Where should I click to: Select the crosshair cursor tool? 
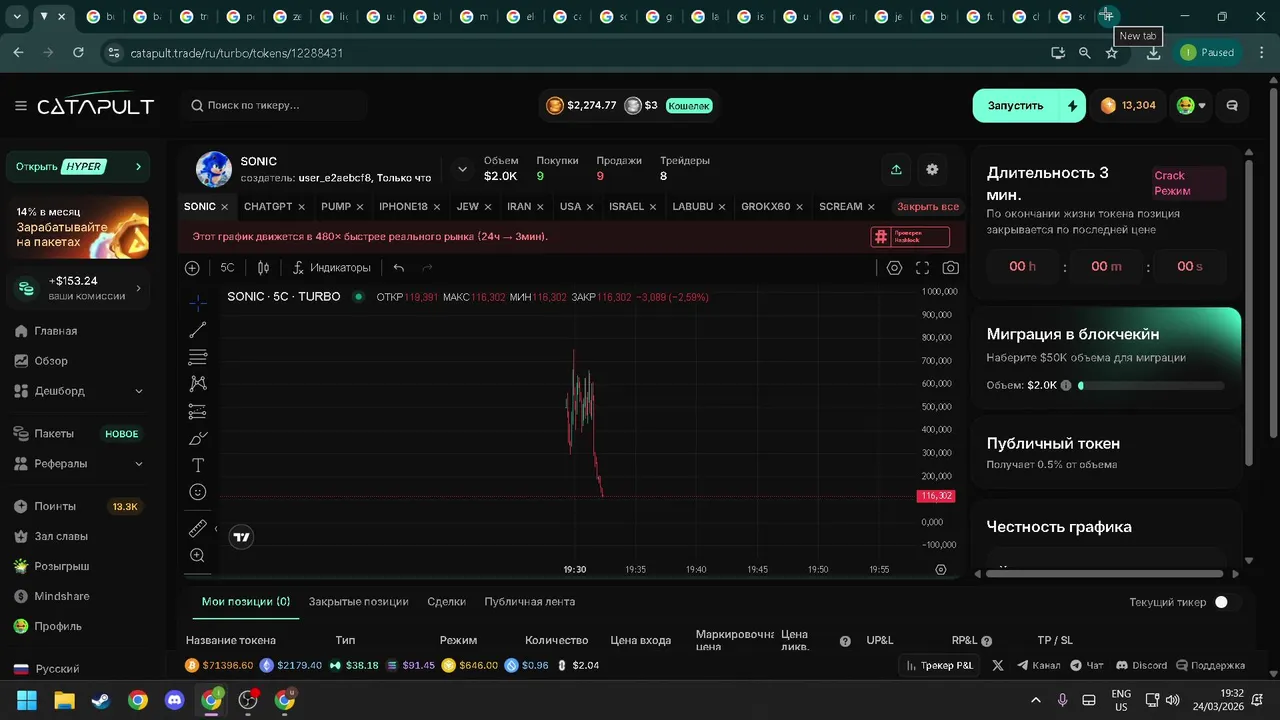[x=198, y=303]
